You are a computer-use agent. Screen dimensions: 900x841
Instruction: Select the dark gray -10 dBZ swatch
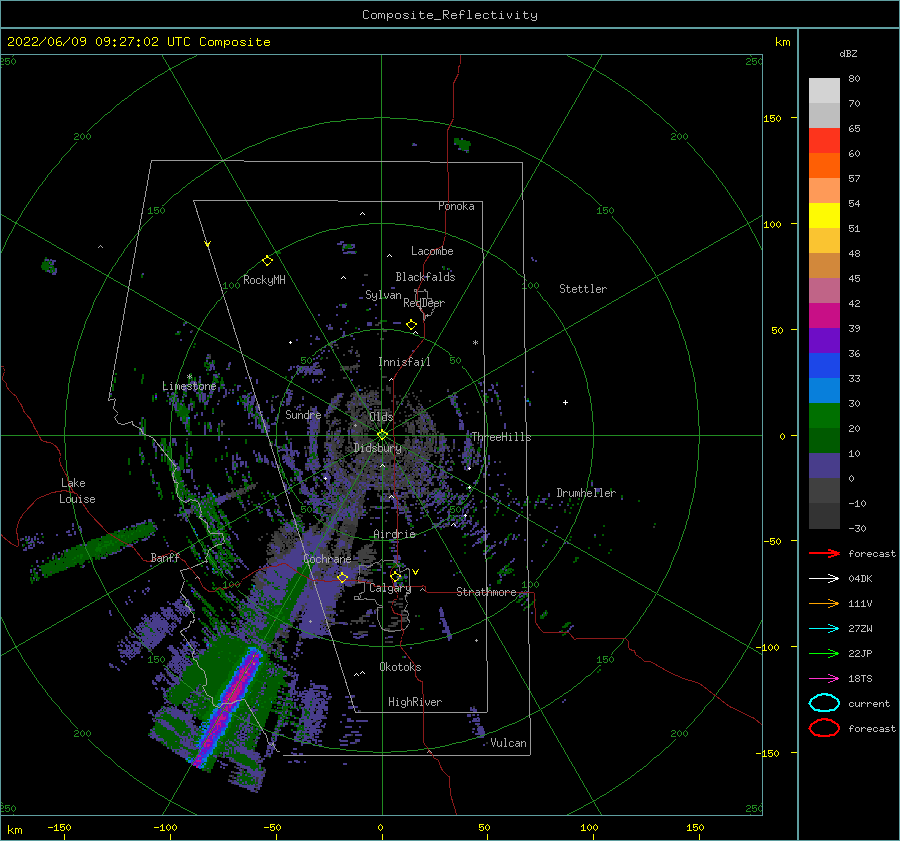coord(824,516)
